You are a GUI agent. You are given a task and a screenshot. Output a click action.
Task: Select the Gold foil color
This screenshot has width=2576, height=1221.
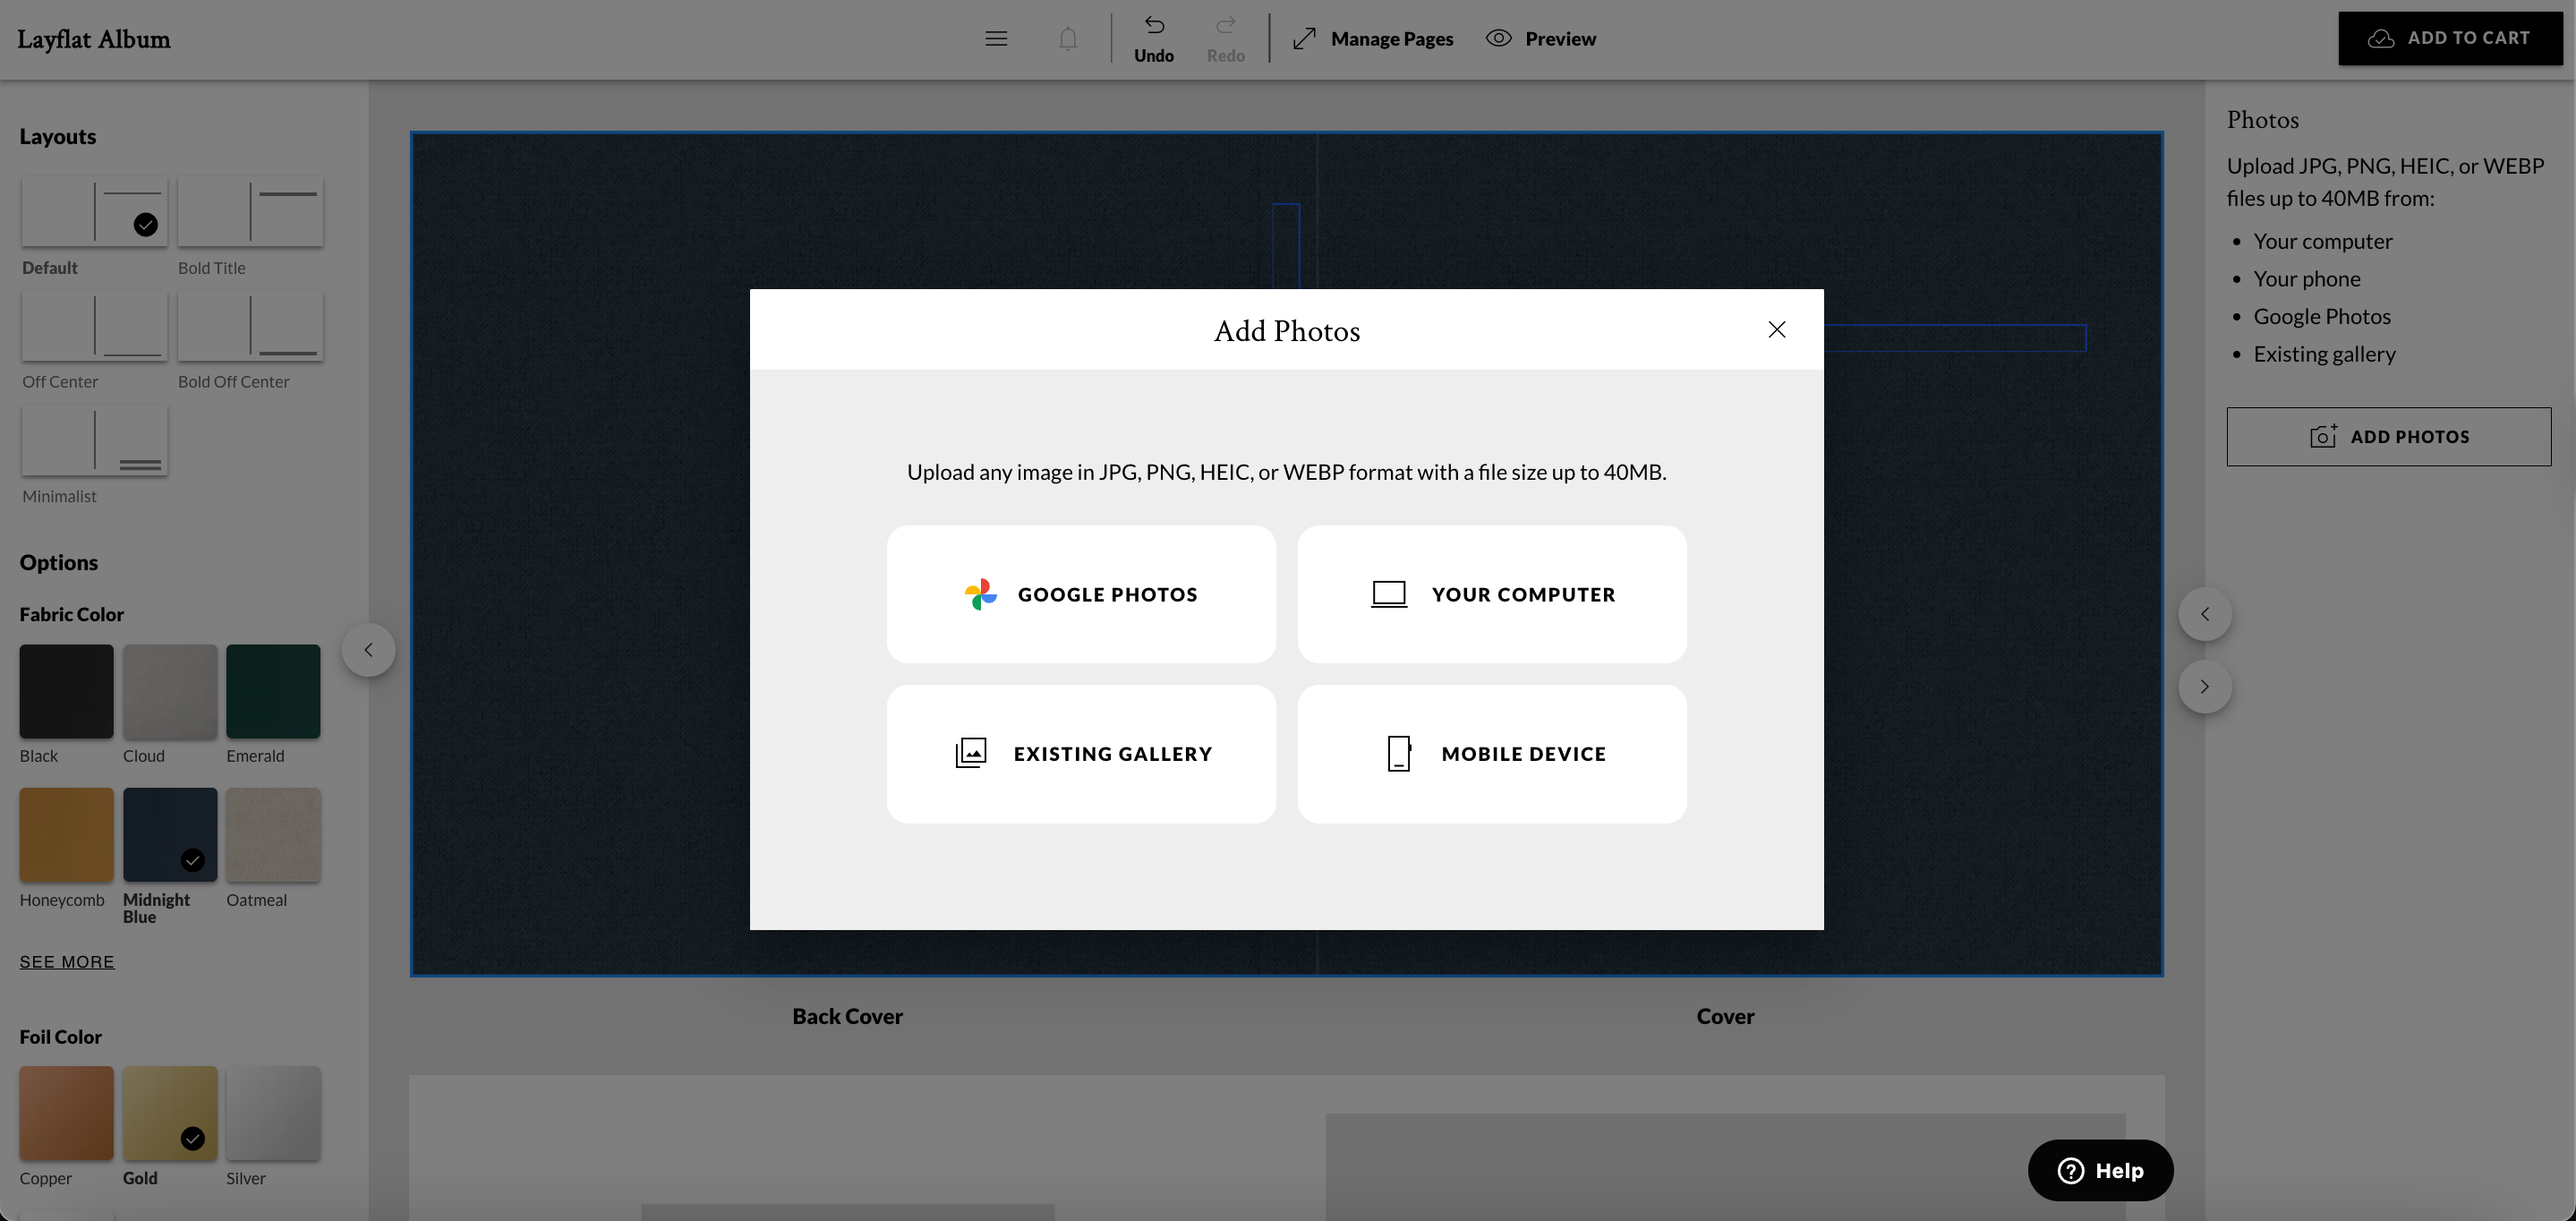[x=169, y=1112]
